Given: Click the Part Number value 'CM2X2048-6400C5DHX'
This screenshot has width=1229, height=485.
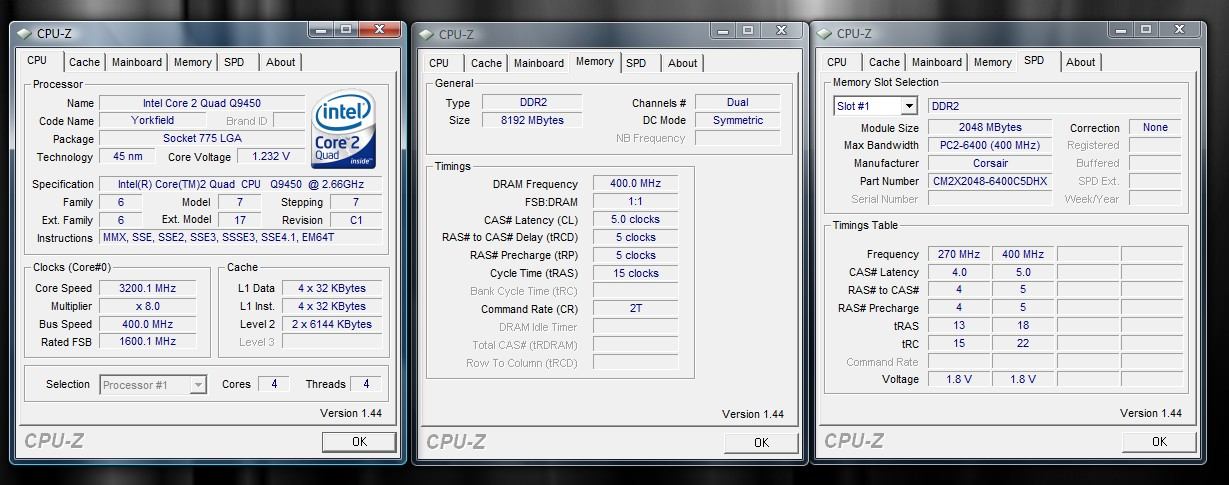Looking at the screenshot, I should [x=990, y=181].
